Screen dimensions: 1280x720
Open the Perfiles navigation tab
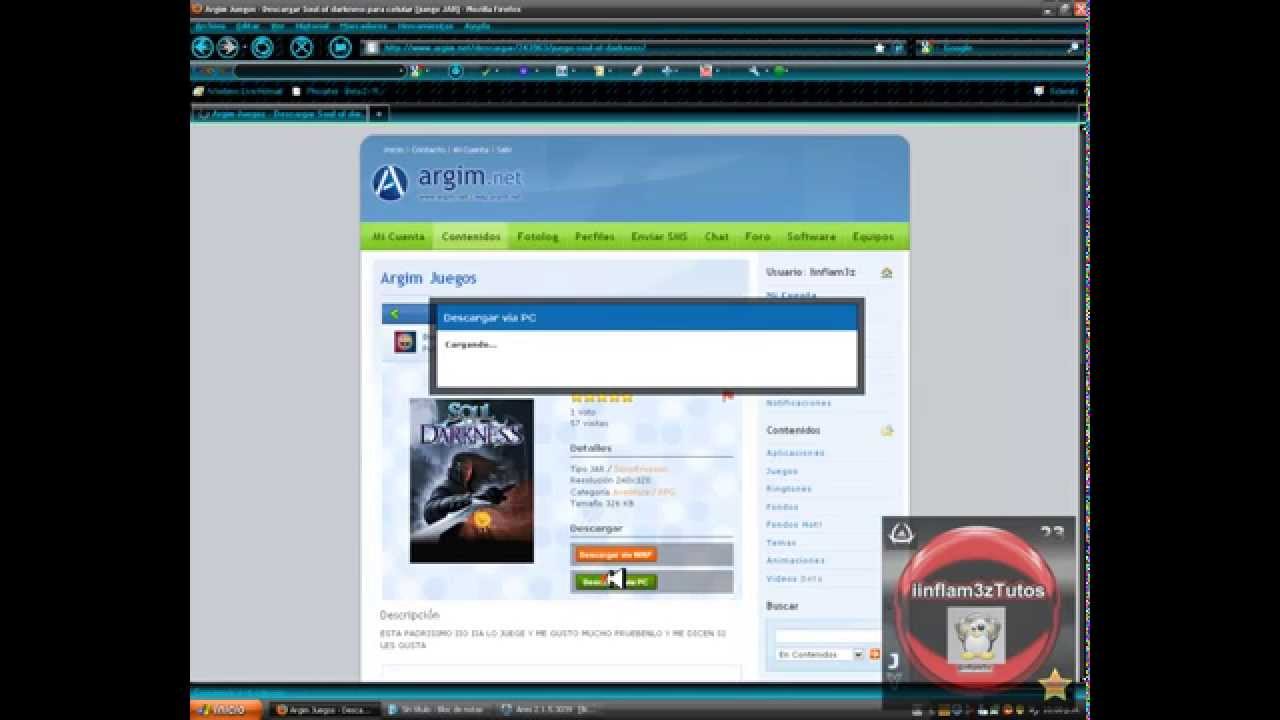coord(595,237)
